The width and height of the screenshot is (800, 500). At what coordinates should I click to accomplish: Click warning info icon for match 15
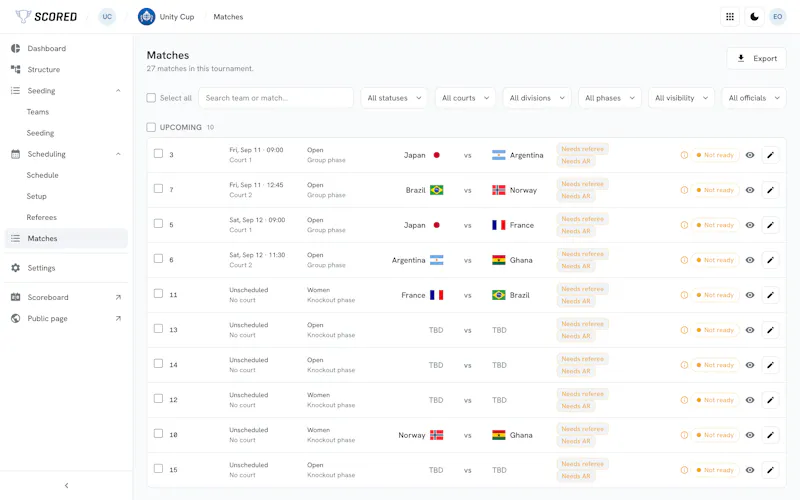tap(684, 470)
